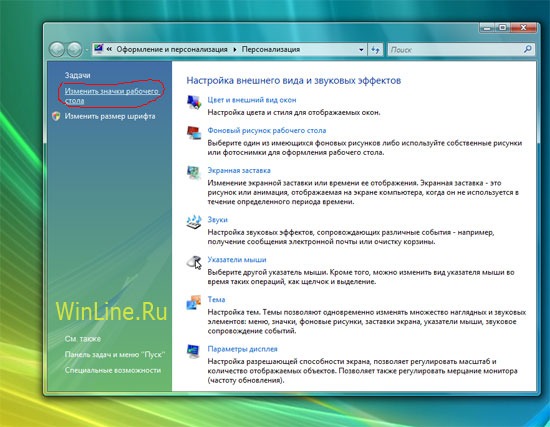Click the mouse pointers icon
Image resolution: width=550 pixels, height=427 pixels.
pyautogui.click(x=194, y=262)
